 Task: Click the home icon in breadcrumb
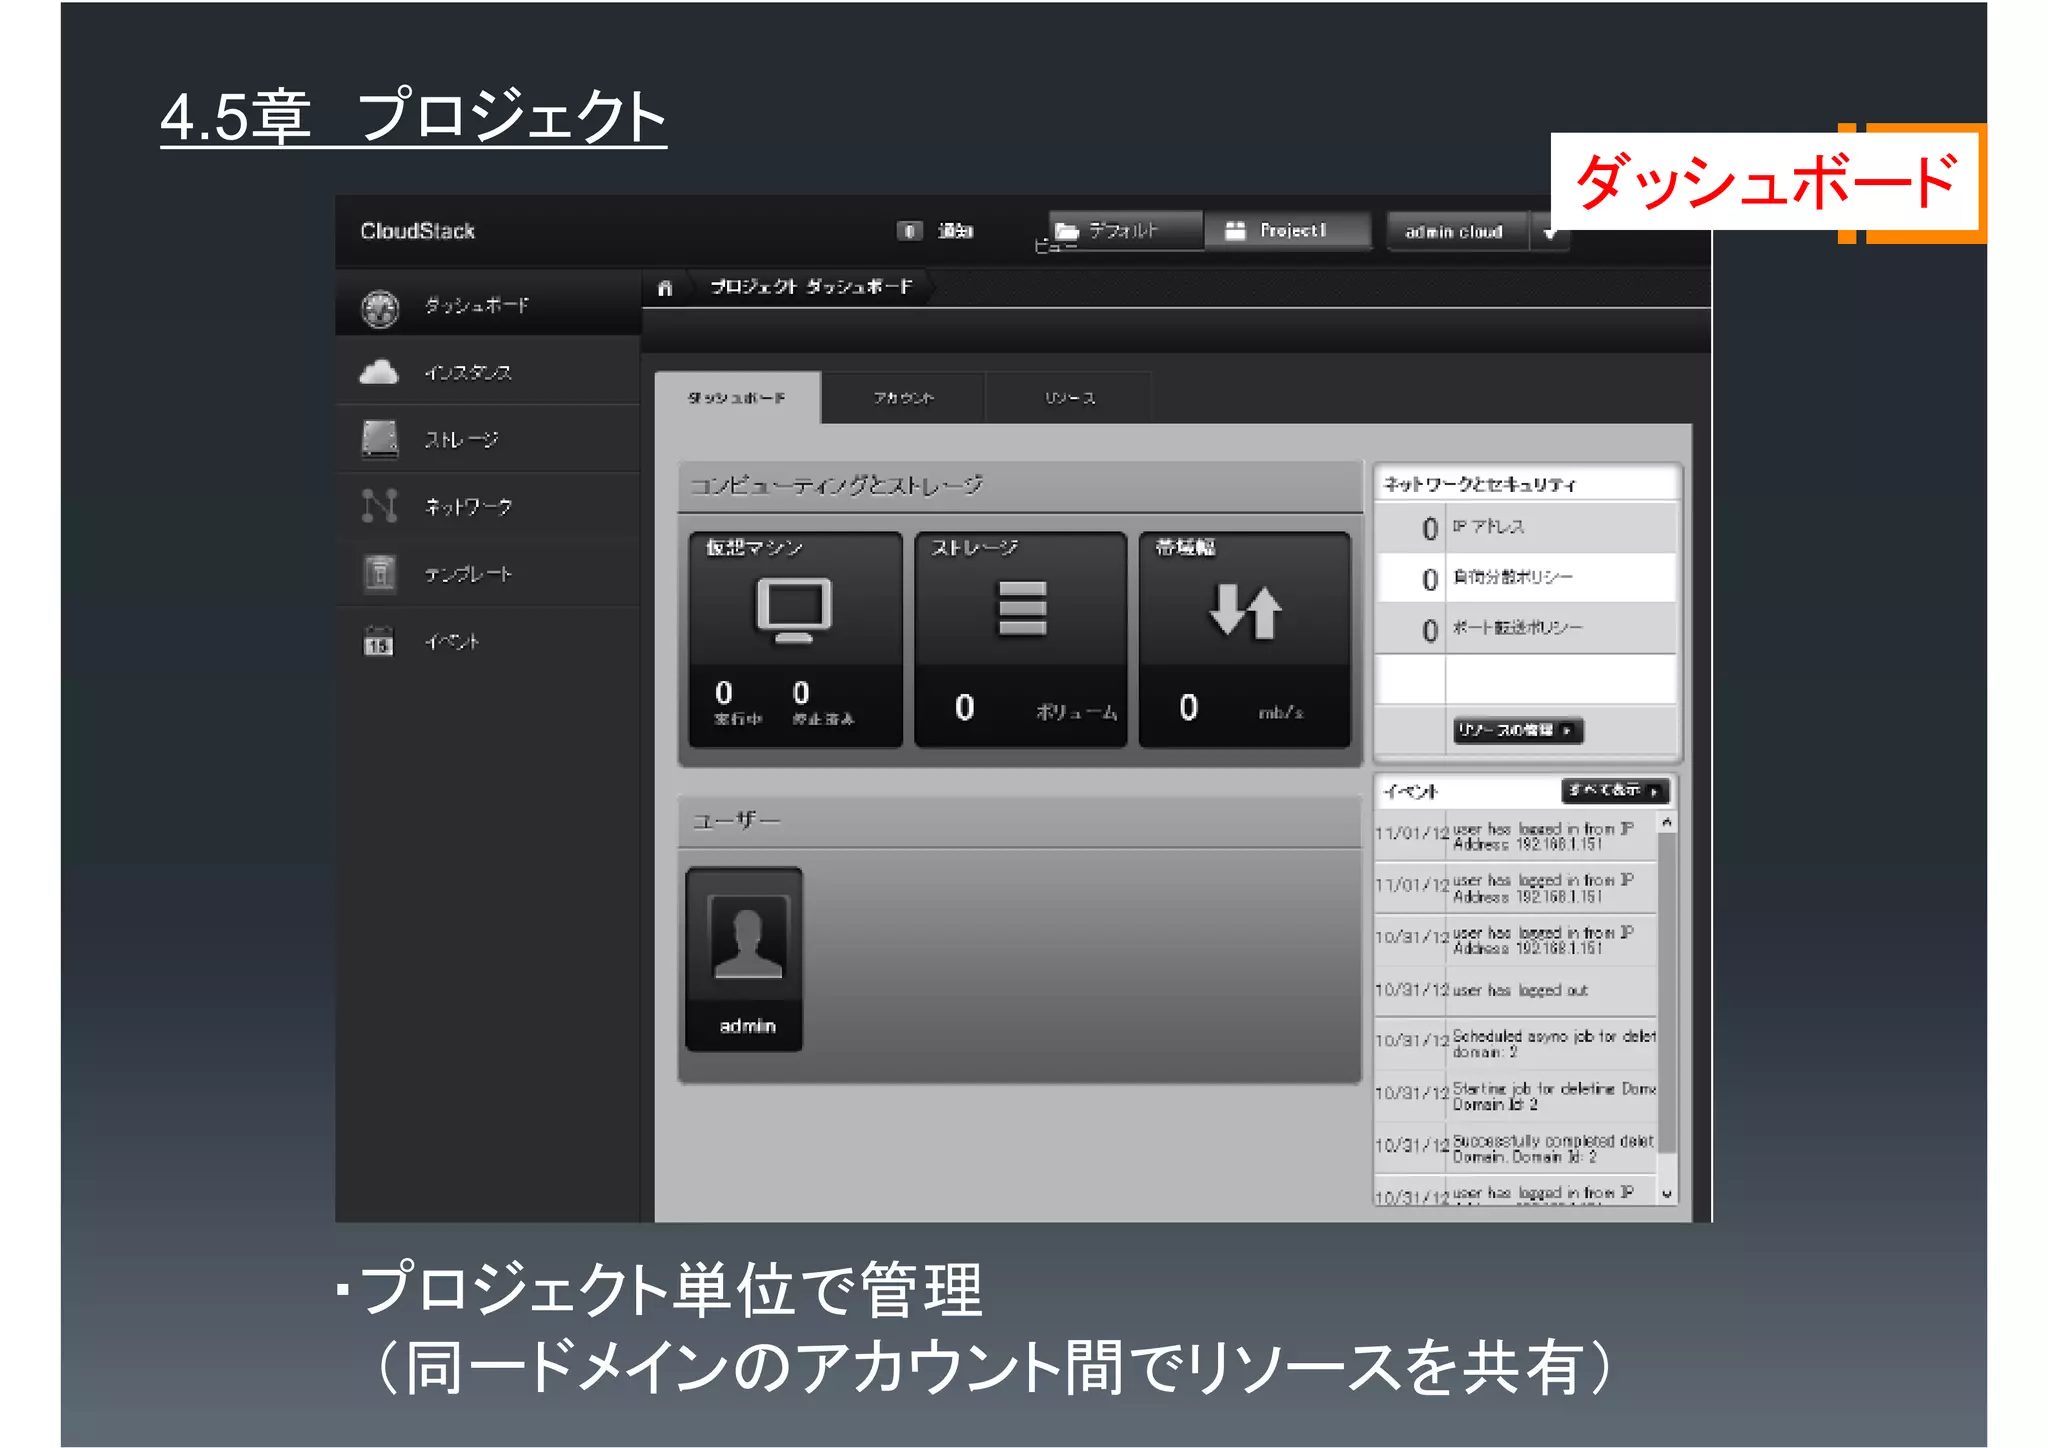point(665,288)
